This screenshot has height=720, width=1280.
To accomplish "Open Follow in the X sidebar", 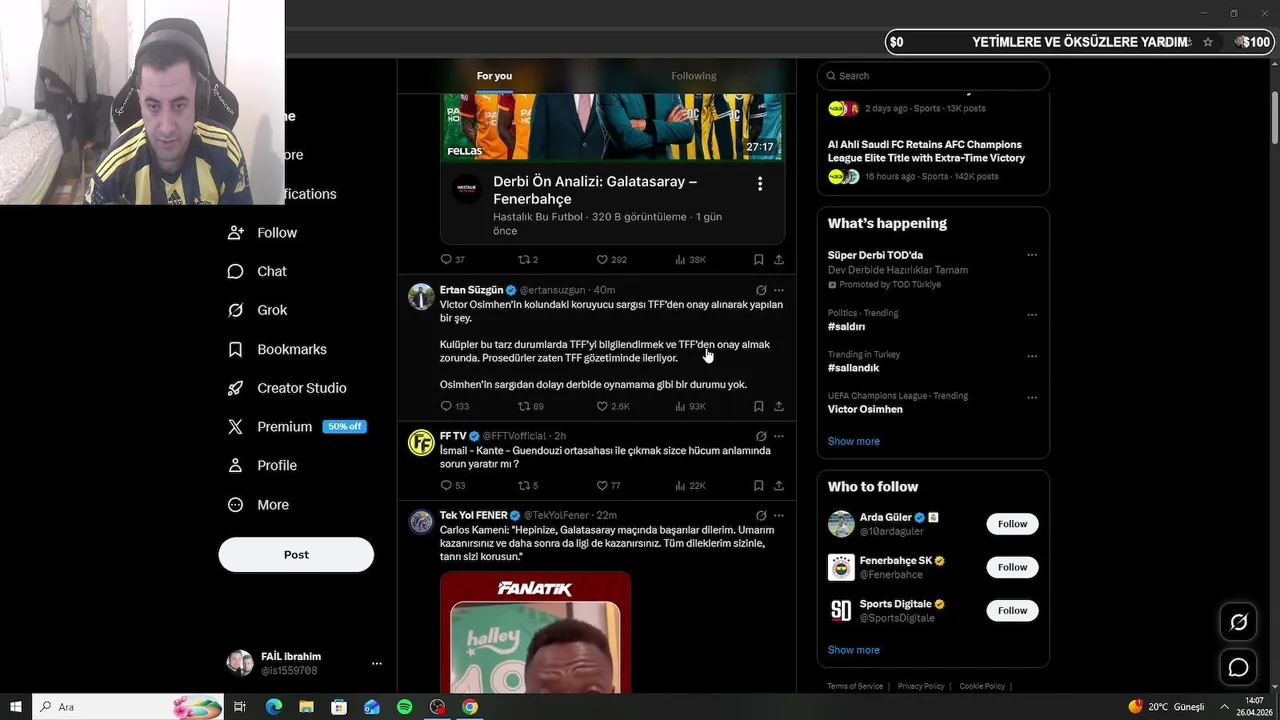I will pyautogui.click(x=262, y=233).
